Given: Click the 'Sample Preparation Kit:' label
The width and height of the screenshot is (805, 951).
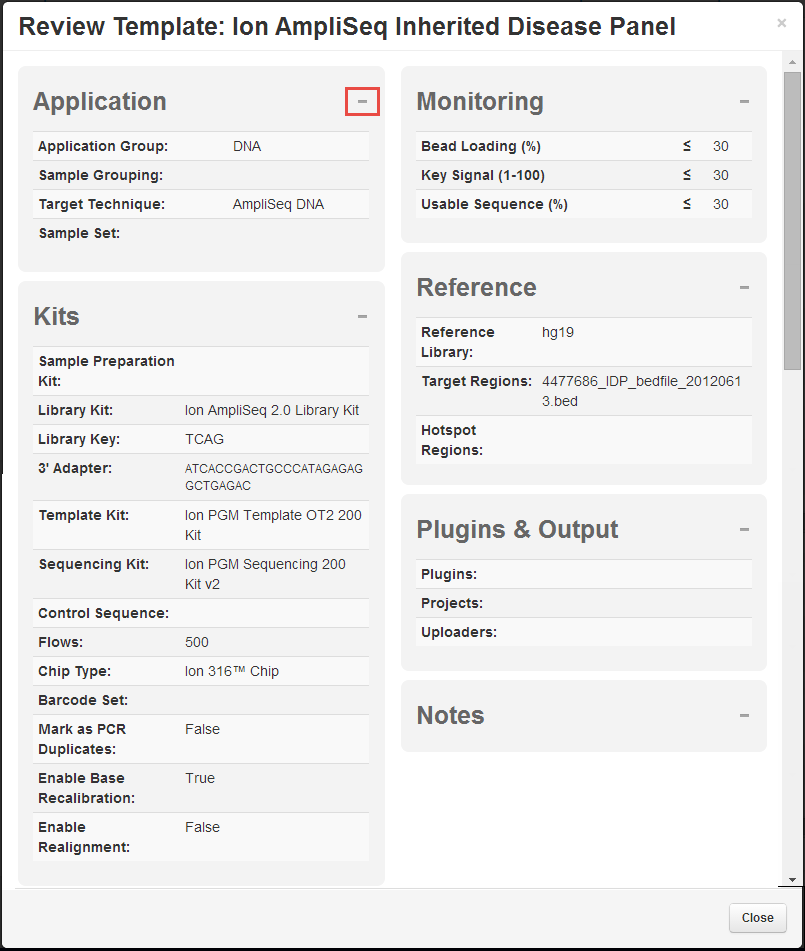Looking at the screenshot, I should pos(106,371).
